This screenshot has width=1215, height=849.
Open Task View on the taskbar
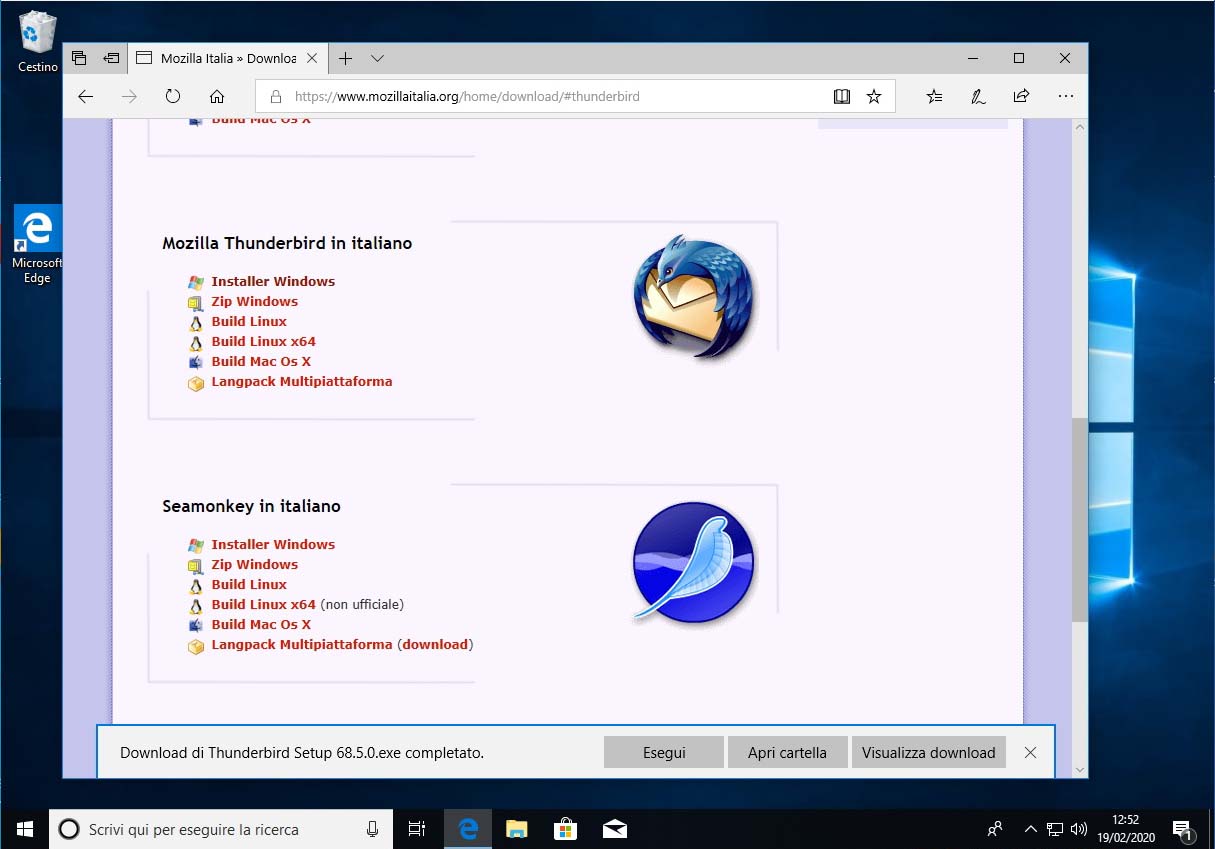[x=418, y=829]
